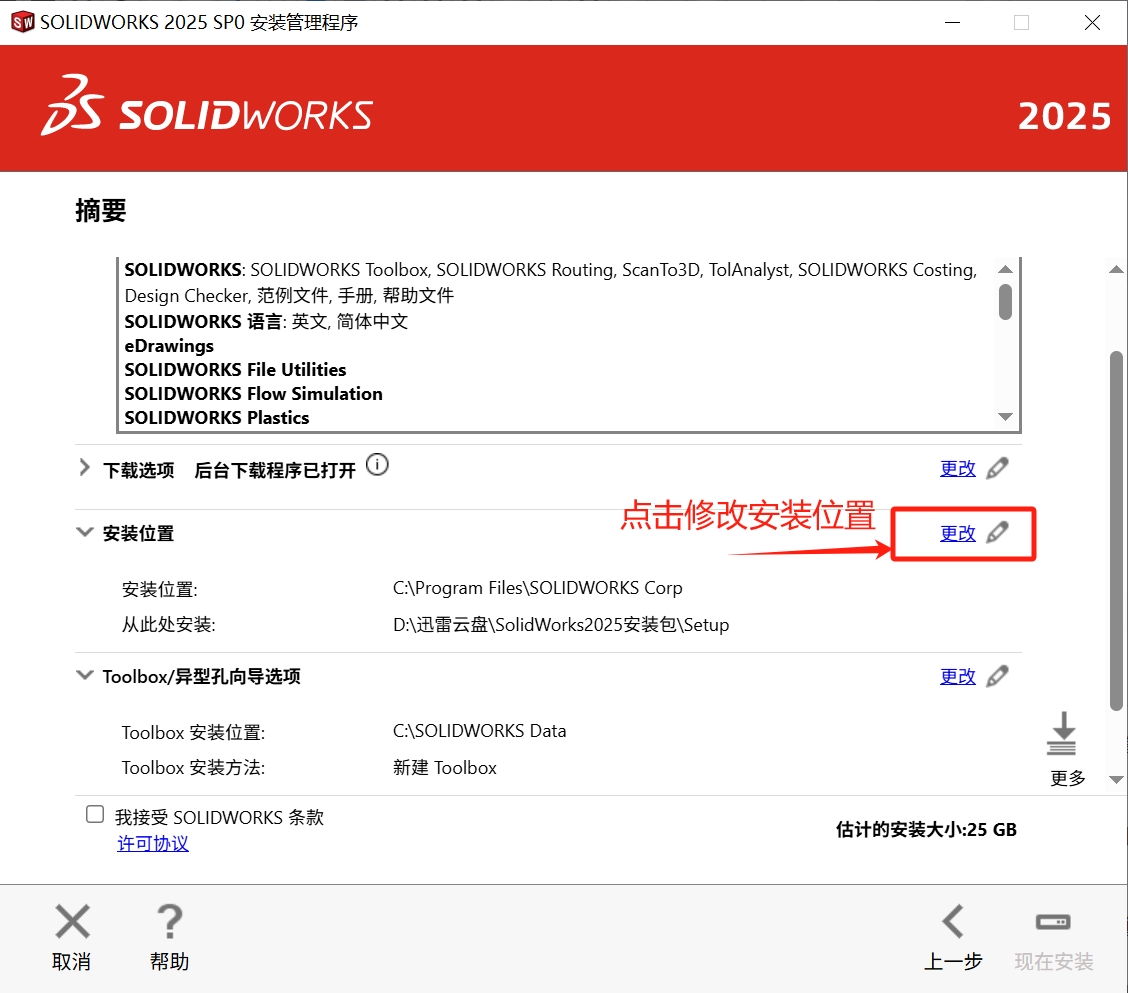Click the 摘要 heading
Viewport: 1128px width, 993px height.
(x=101, y=211)
